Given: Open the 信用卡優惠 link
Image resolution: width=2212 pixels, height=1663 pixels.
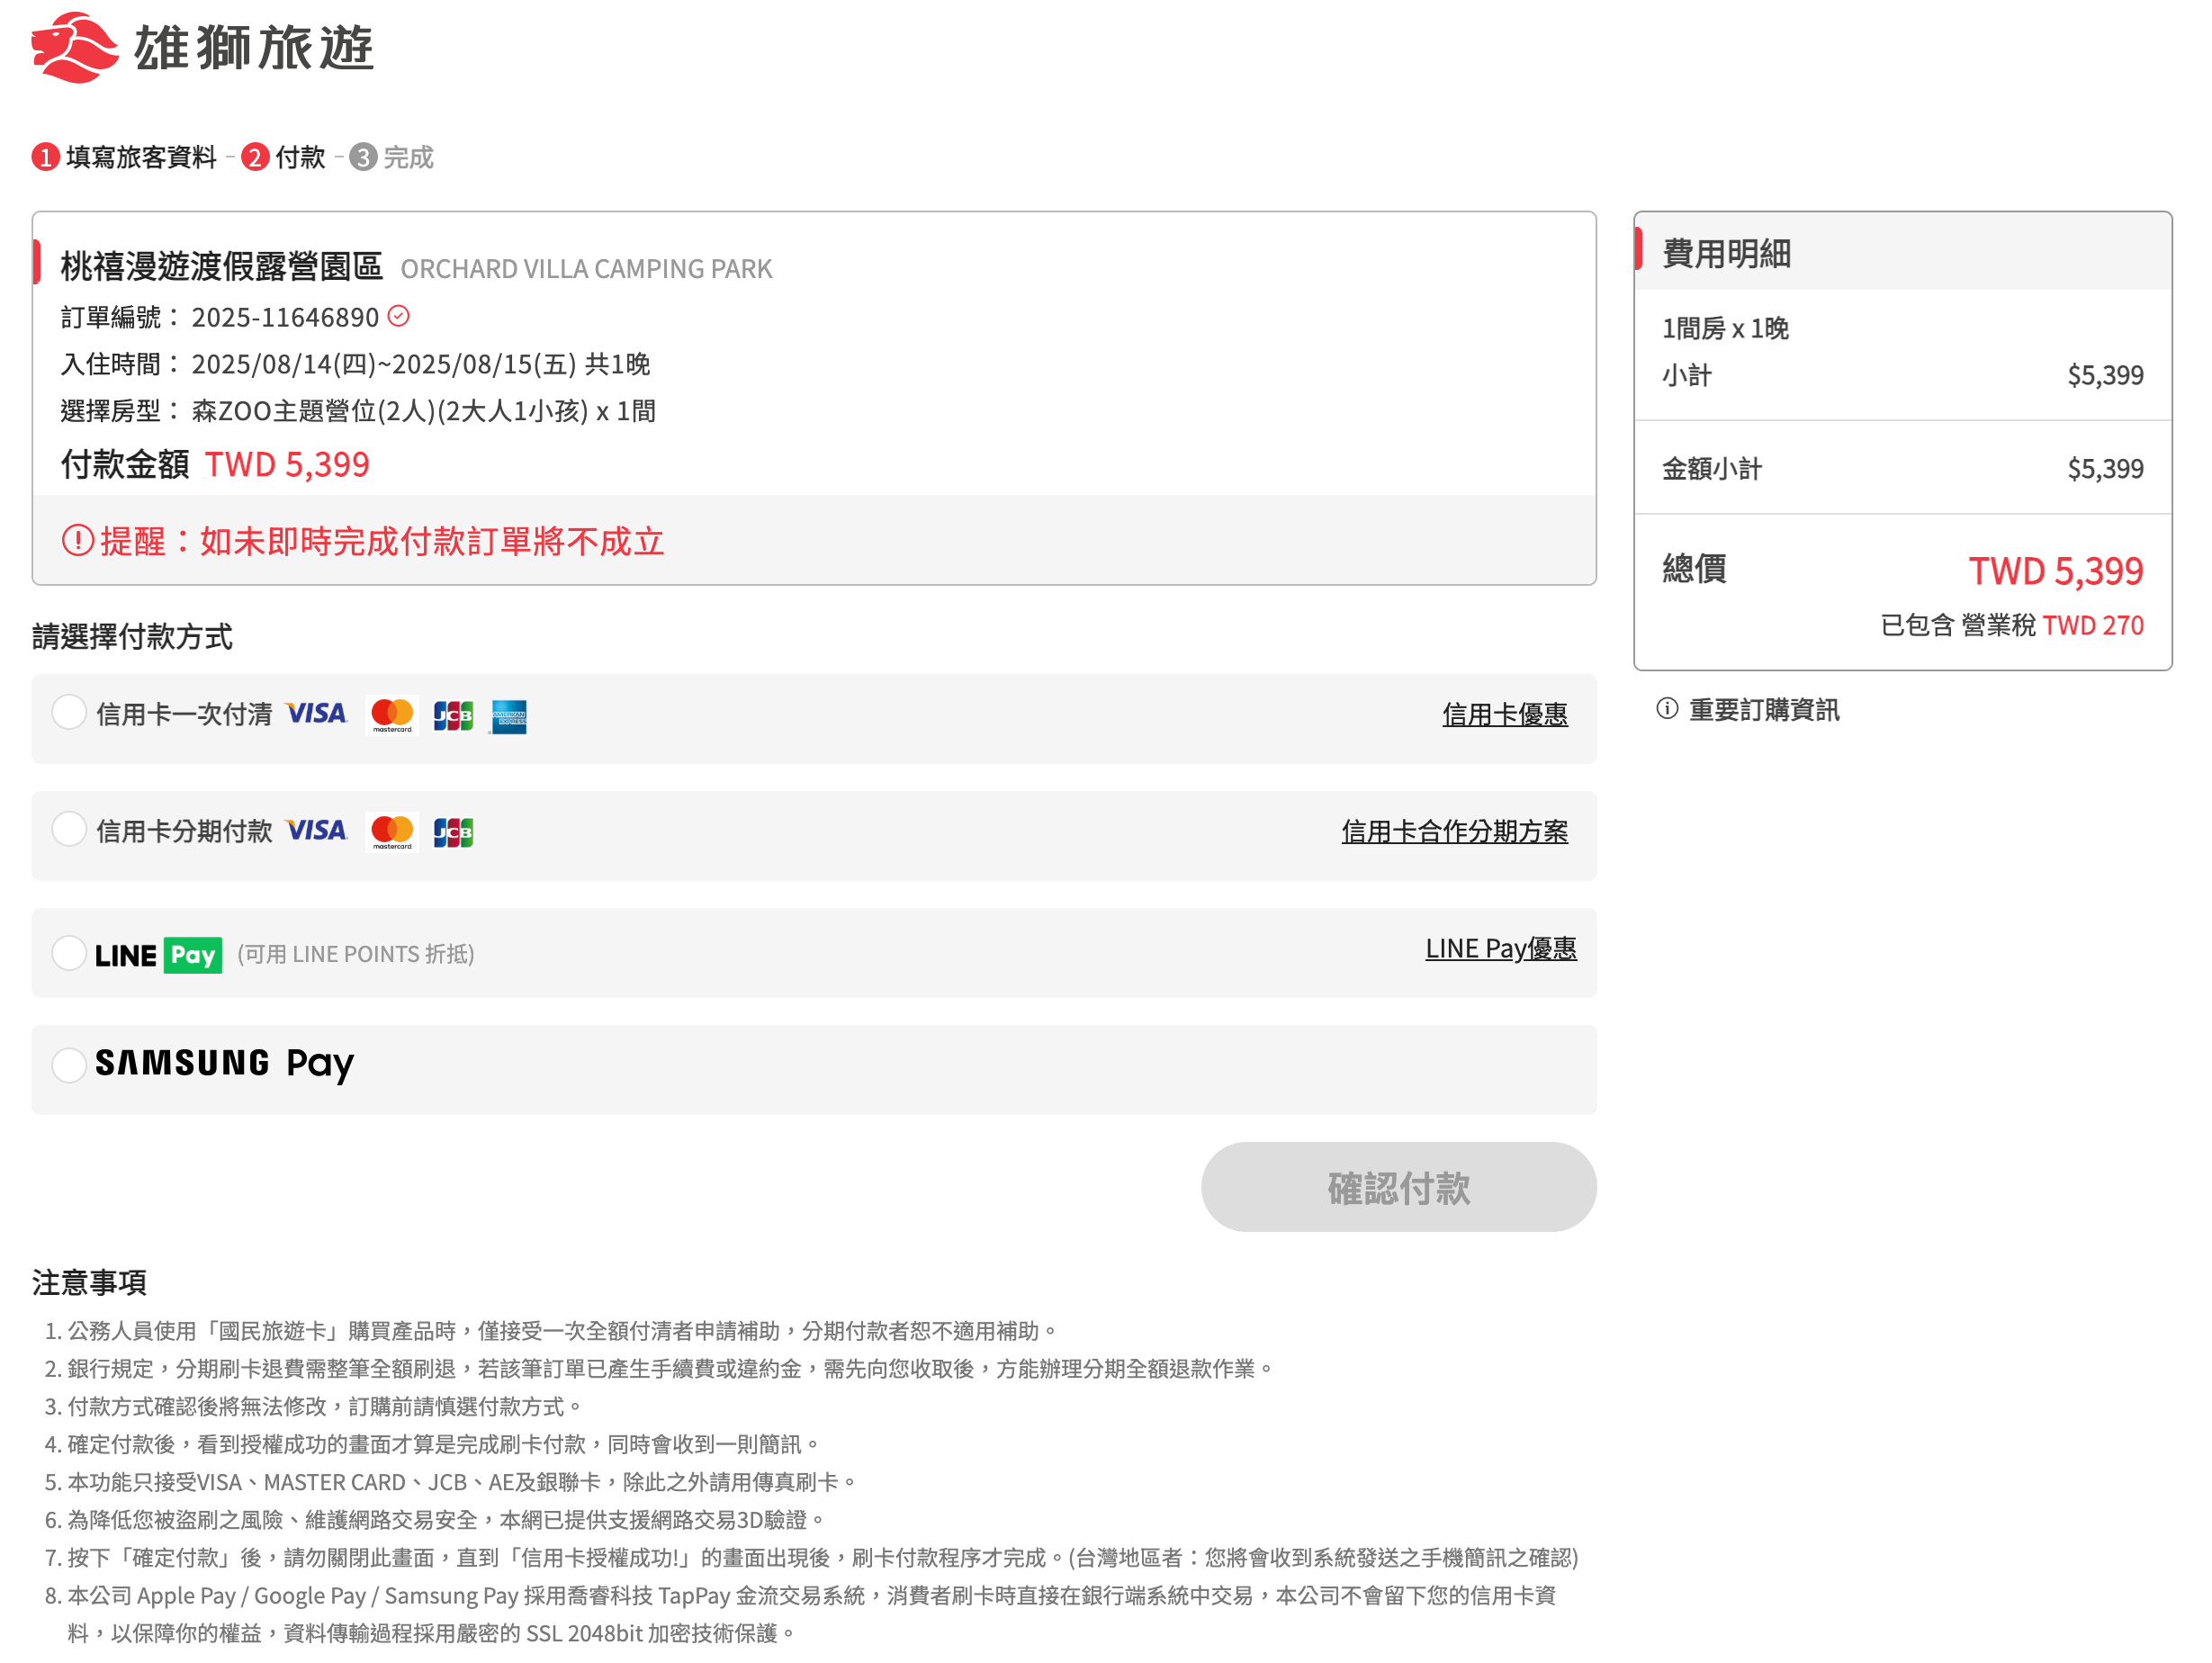Looking at the screenshot, I should click(1504, 714).
